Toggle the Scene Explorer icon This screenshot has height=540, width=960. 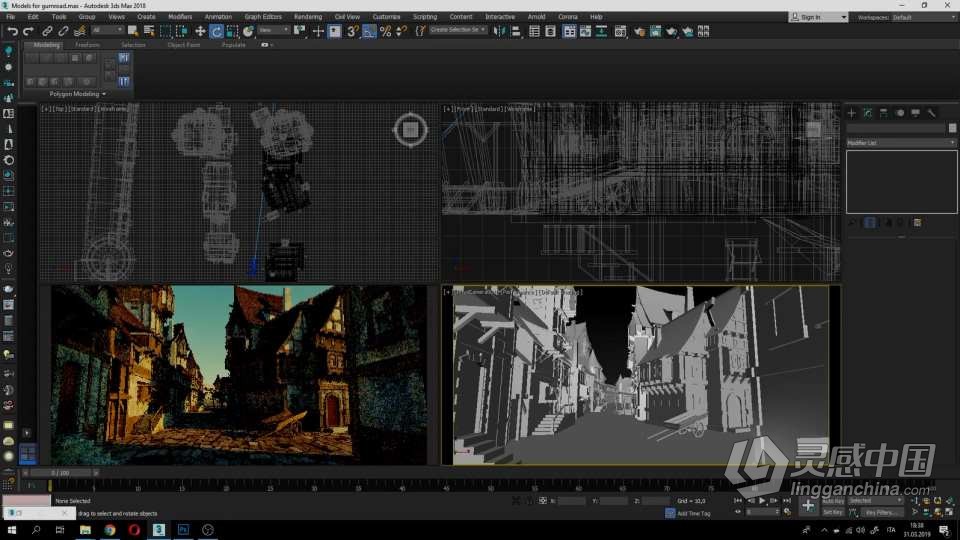(x=534, y=31)
